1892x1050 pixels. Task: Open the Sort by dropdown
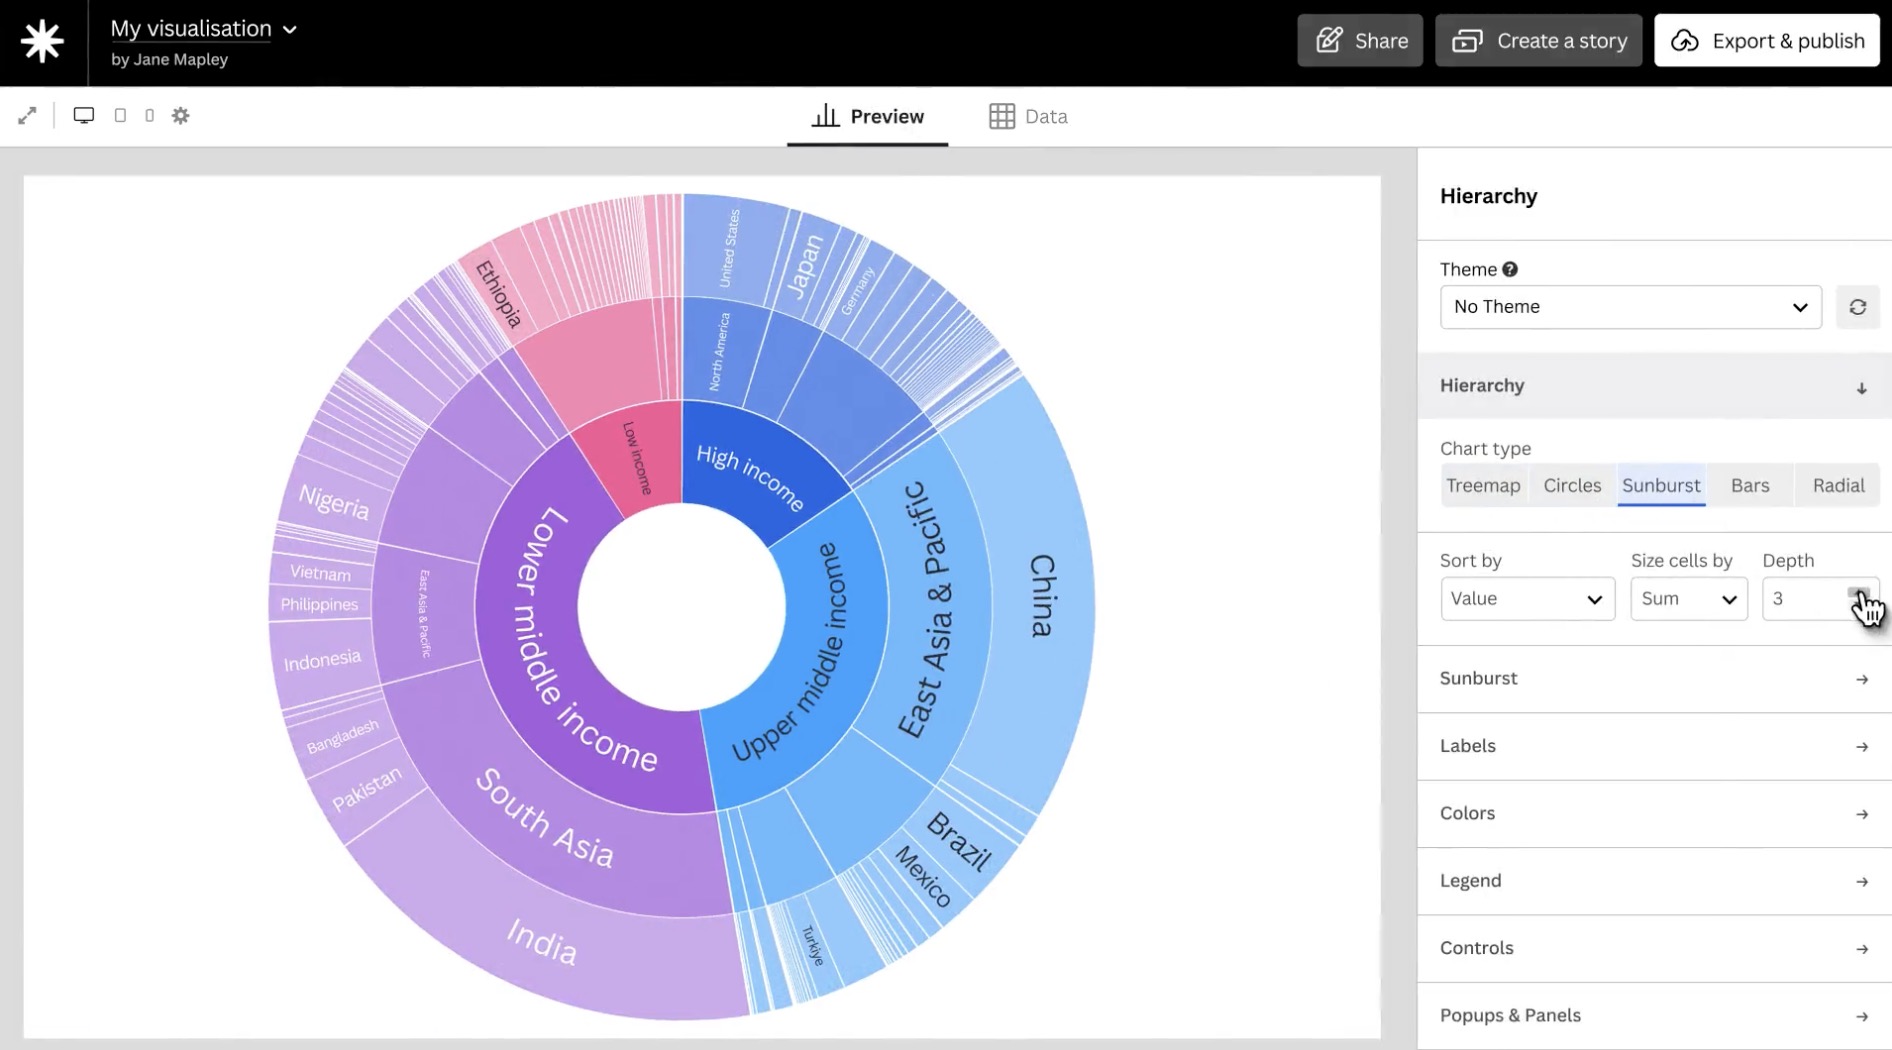tap(1526, 599)
